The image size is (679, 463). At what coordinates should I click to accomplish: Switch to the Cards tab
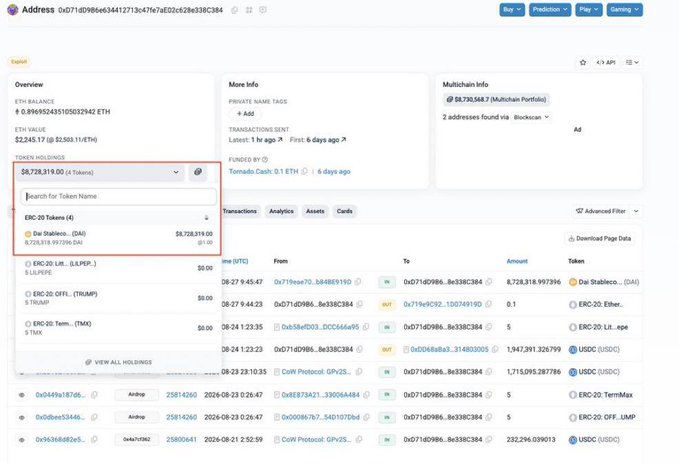point(344,211)
